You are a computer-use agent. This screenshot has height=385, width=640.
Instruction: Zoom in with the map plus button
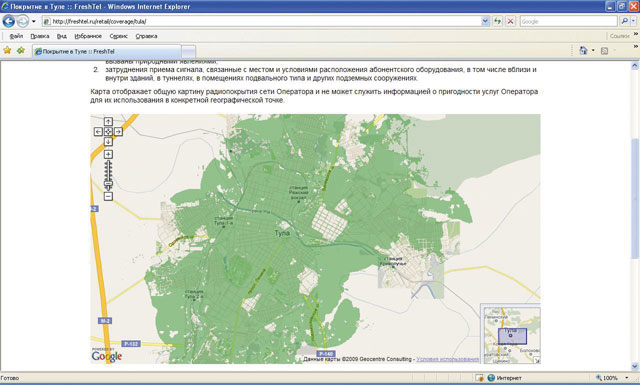108,154
